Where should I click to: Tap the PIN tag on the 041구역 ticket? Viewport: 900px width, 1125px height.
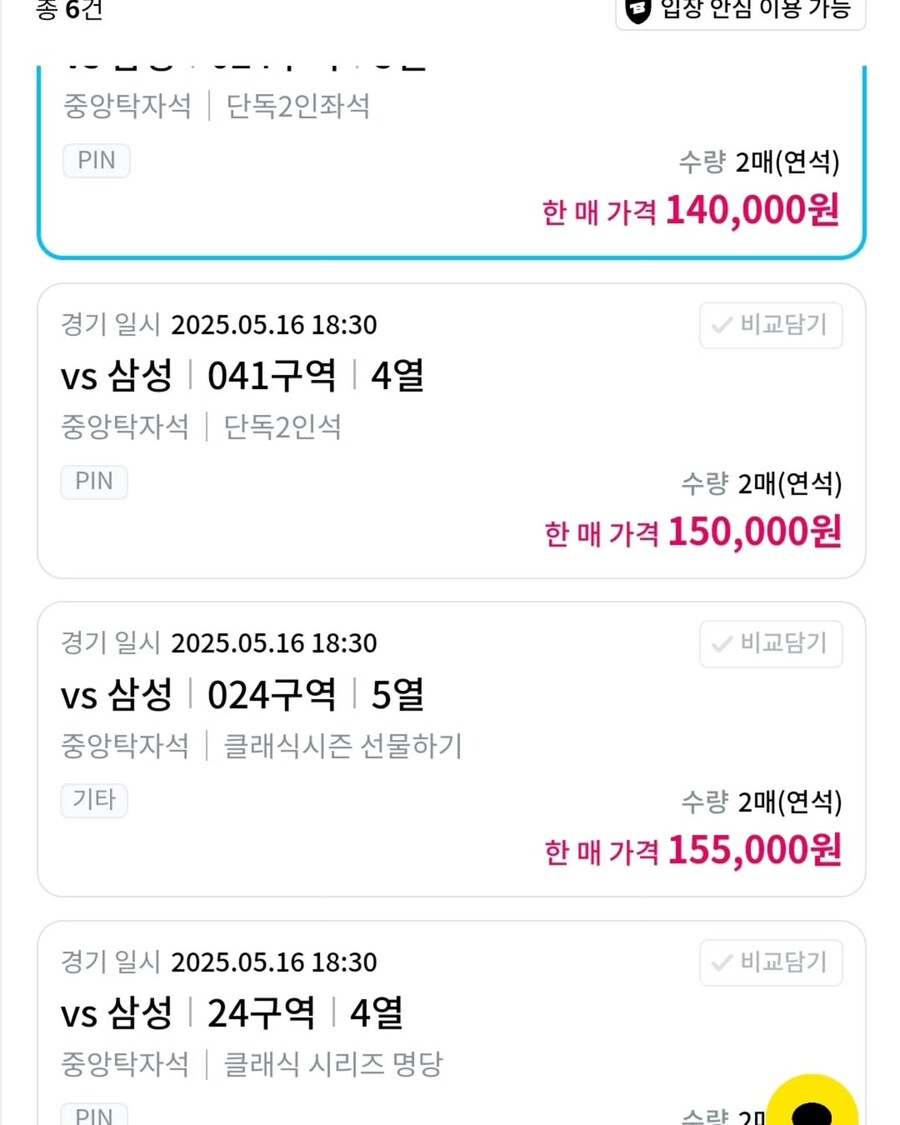(x=94, y=481)
